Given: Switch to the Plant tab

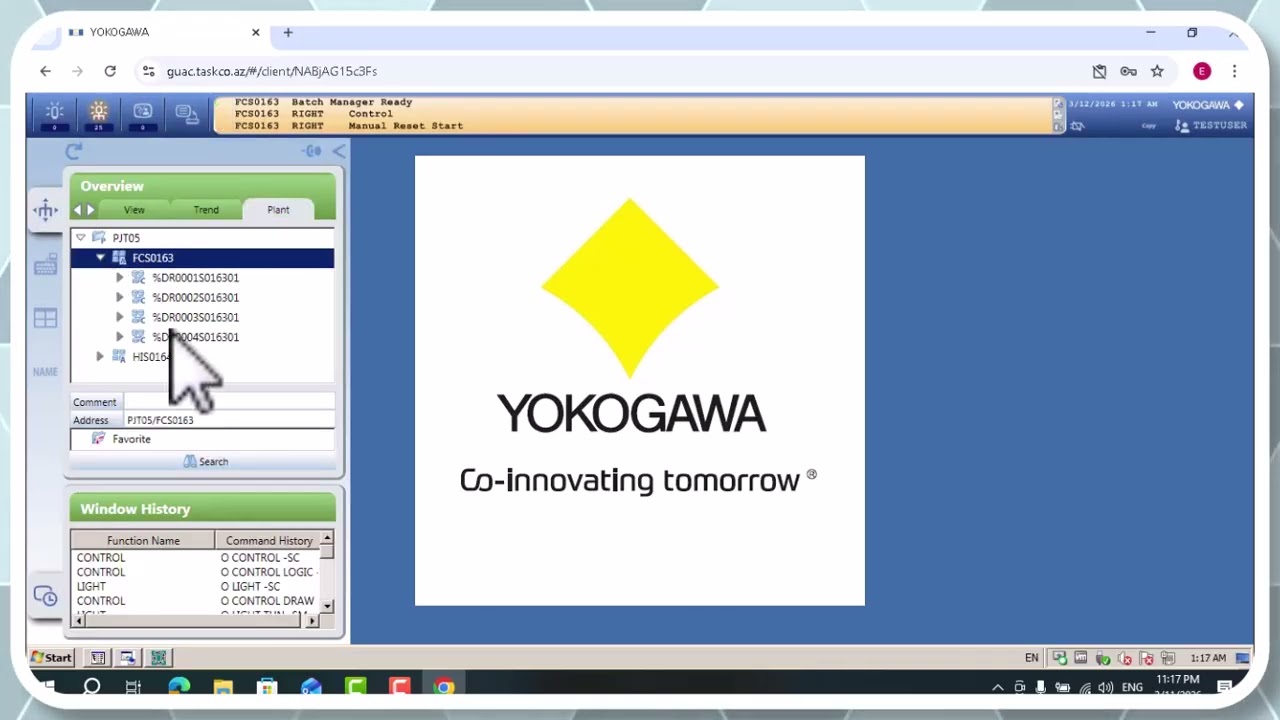Looking at the screenshot, I should (278, 210).
